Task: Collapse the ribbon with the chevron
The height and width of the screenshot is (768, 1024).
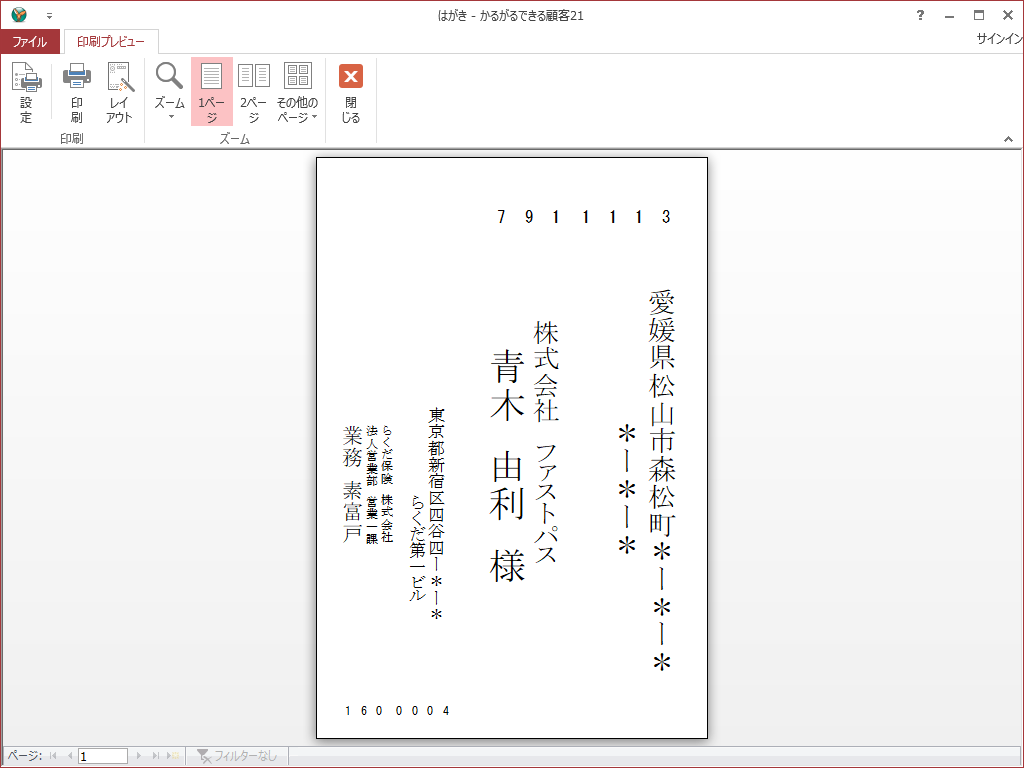Action: tap(1007, 139)
